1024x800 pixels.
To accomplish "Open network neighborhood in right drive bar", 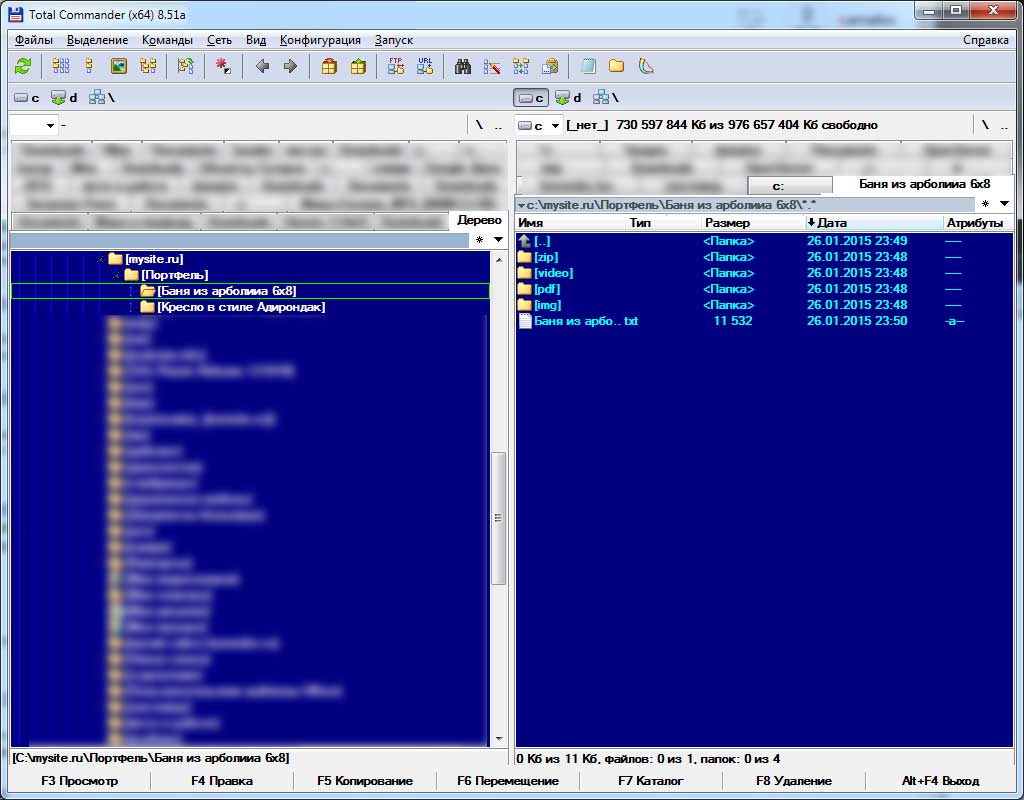I will [605, 98].
